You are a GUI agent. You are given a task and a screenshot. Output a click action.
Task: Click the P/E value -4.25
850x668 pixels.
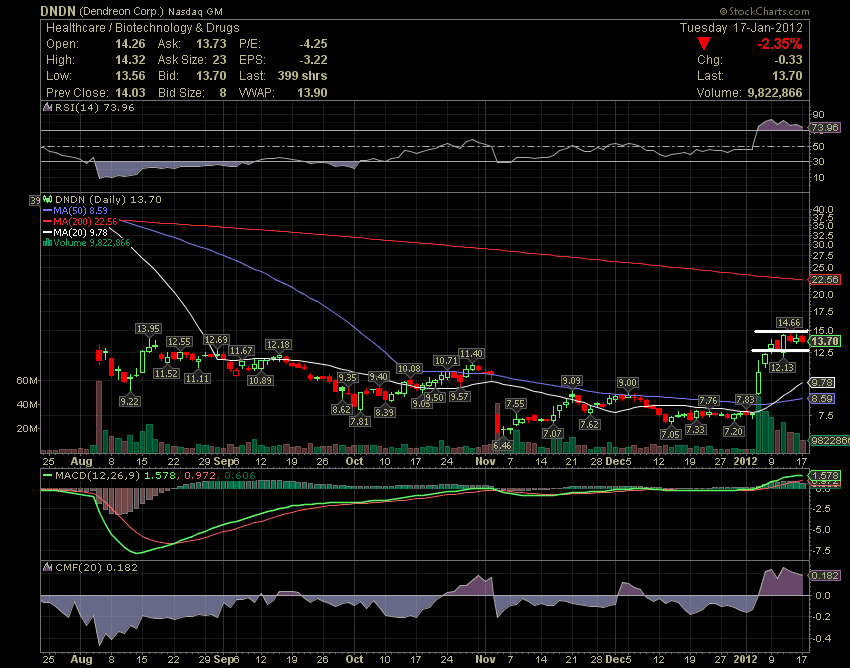click(313, 44)
